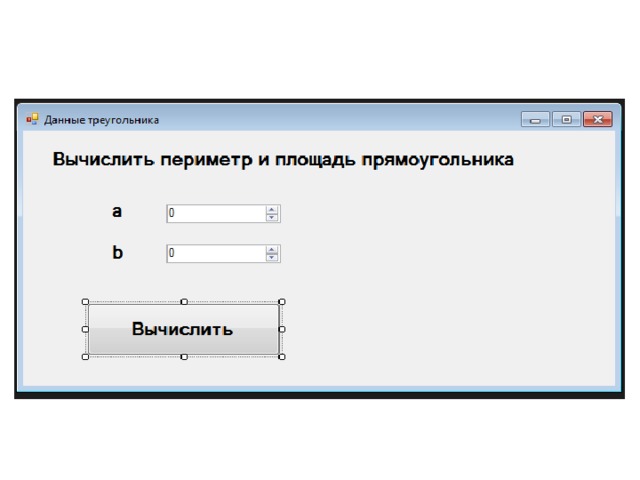The image size is (640, 480).
Task: Click bottom-middle resize handle of Вычислить button
Action: pyautogui.click(x=183, y=357)
